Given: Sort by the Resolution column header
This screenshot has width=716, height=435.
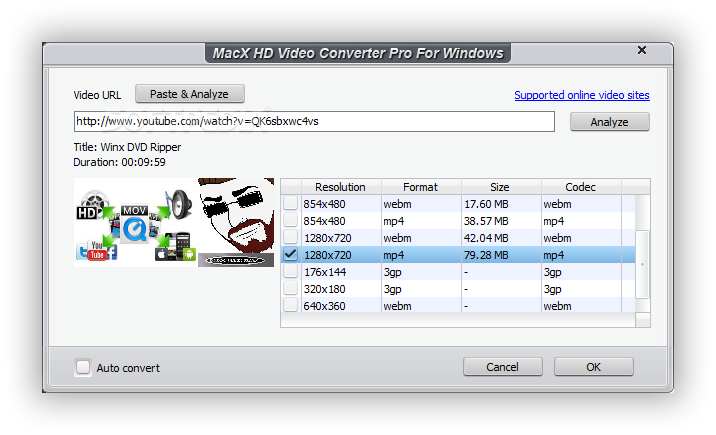Looking at the screenshot, I should click(341, 187).
